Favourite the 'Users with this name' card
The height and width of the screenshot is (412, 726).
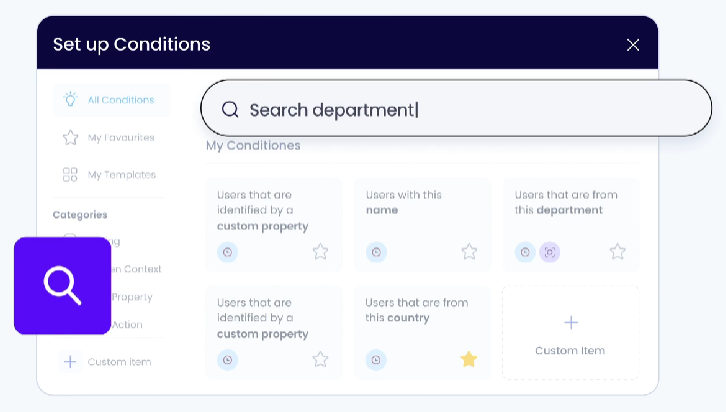(469, 251)
